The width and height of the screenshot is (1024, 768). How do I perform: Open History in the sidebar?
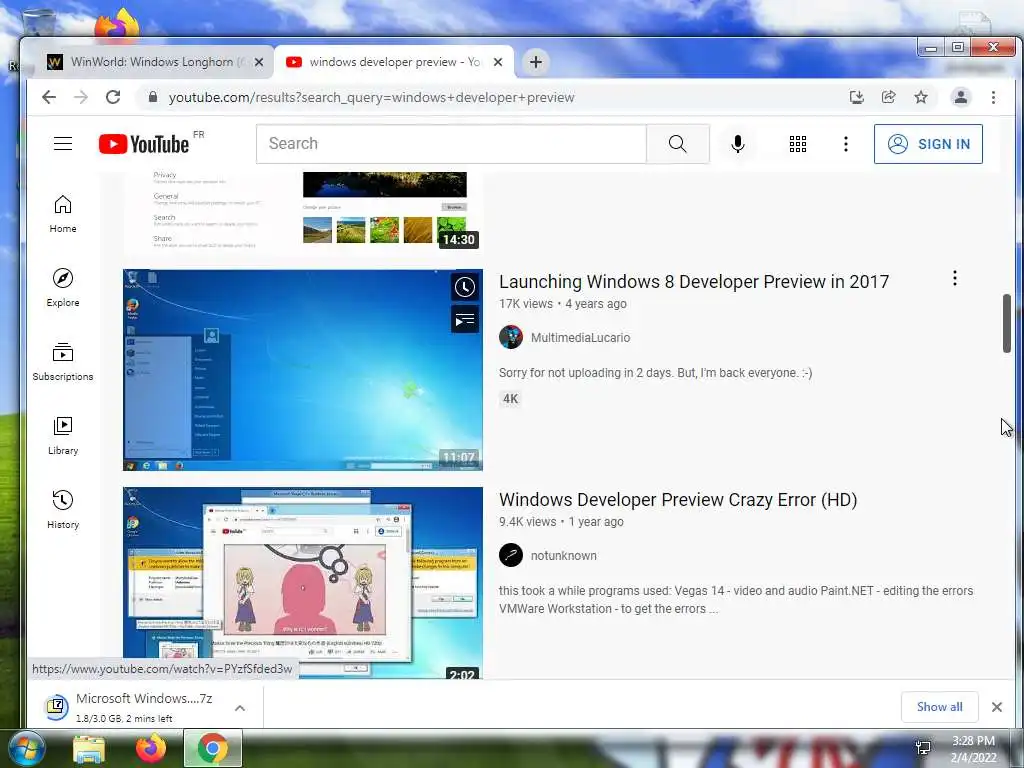[63, 510]
